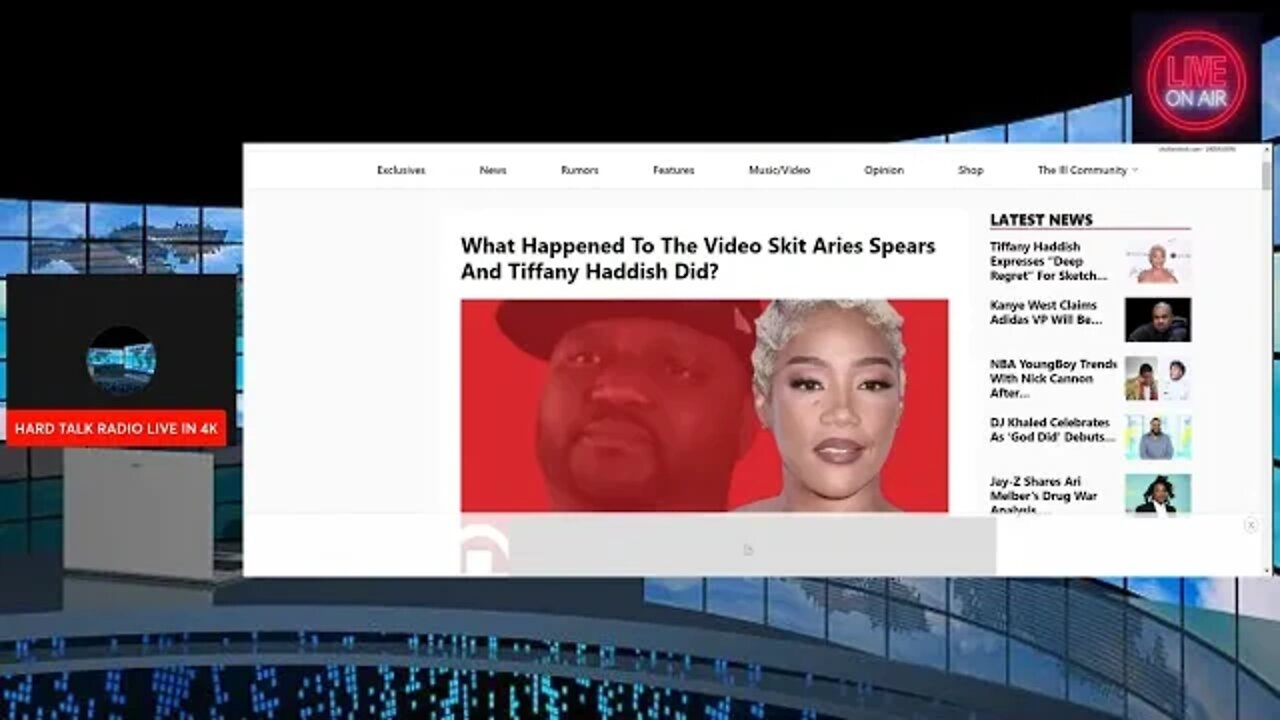
Task: Open Kanye West Claims Adidas VP story
Action: pyautogui.click(x=1047, y=312)
